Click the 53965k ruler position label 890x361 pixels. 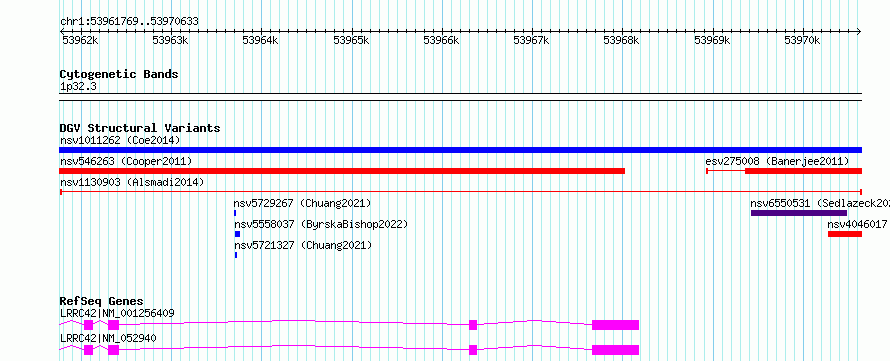coord(351,40)
